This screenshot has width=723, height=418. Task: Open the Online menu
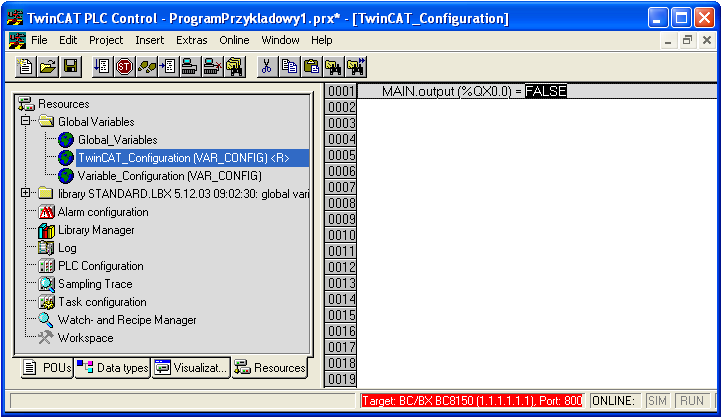point(234,41)
